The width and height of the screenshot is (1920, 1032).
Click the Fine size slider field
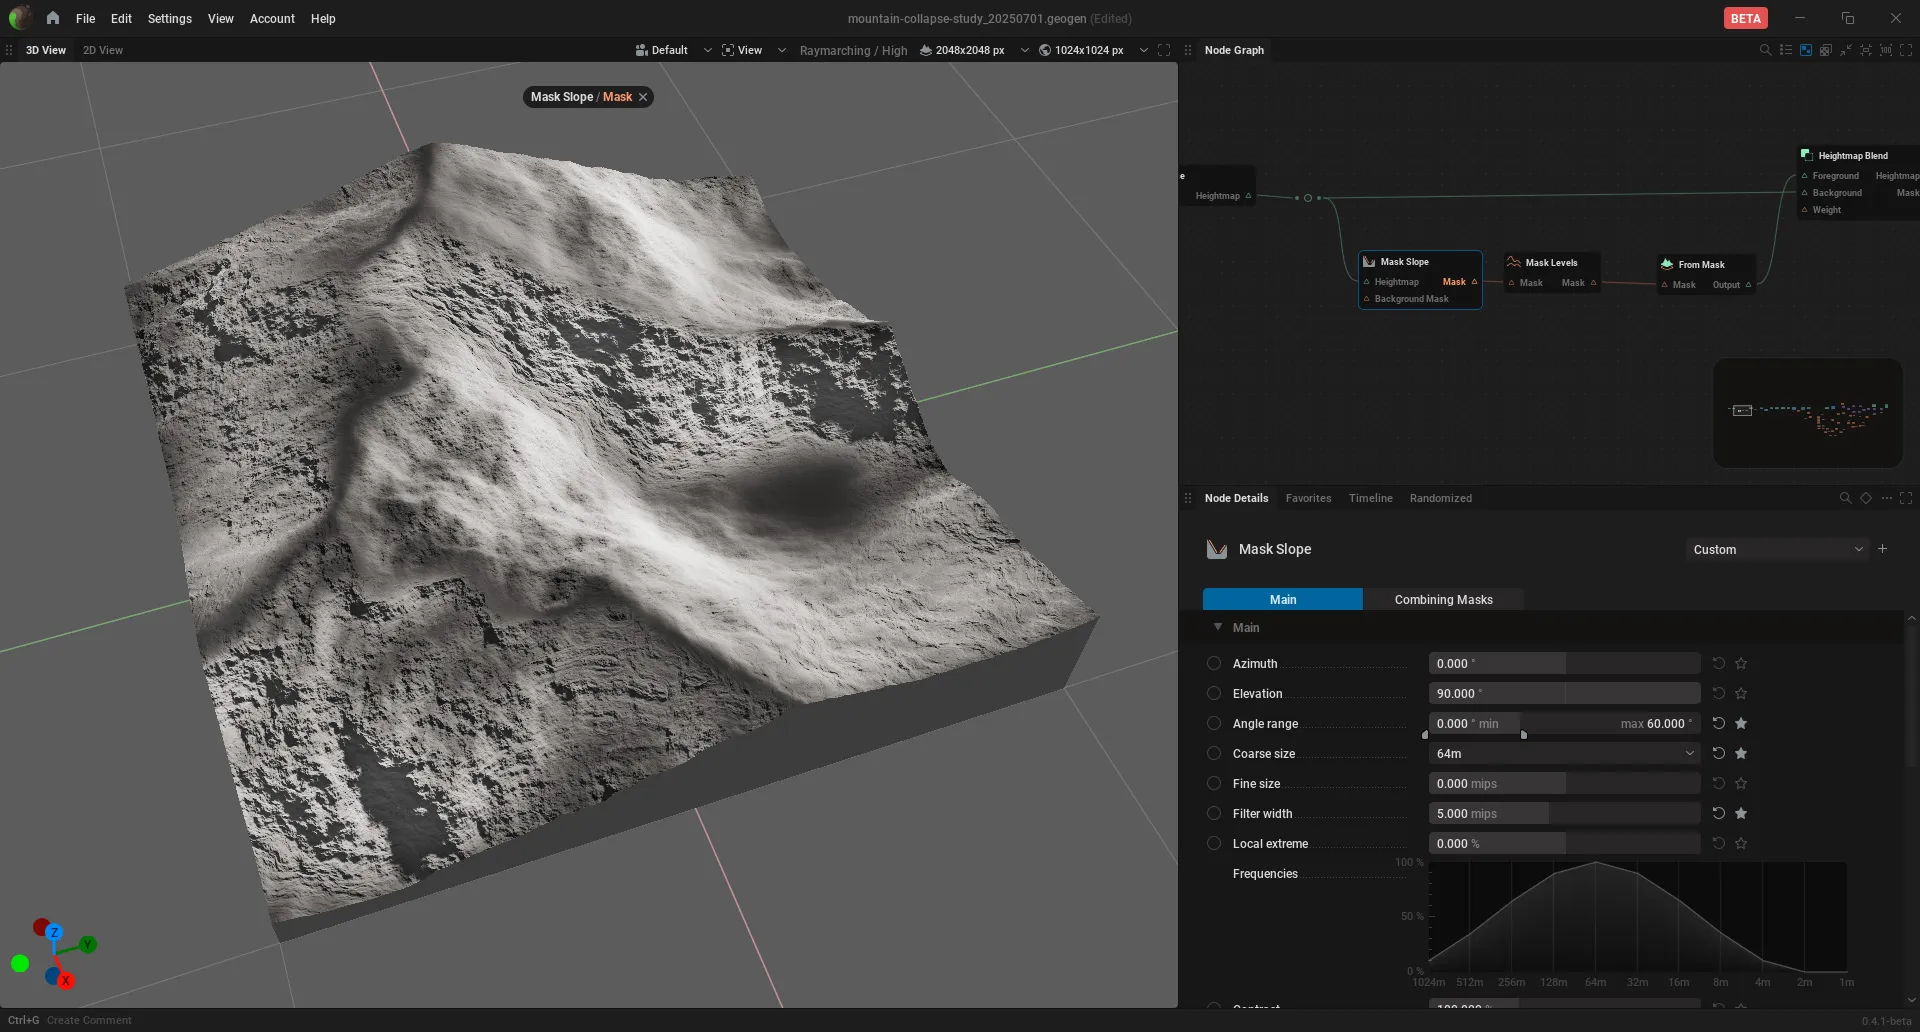(1564, 783)
